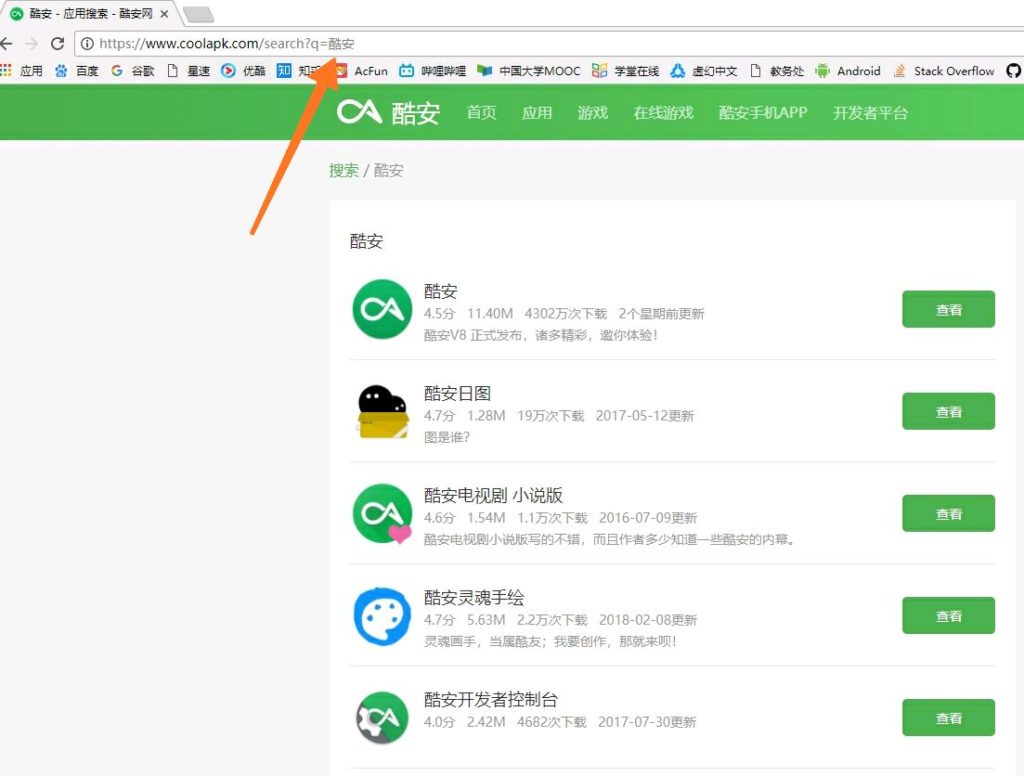Open 开发者平台 in site navigation
The width and height of the screenshot is (1024, 776).
point(870,112)
